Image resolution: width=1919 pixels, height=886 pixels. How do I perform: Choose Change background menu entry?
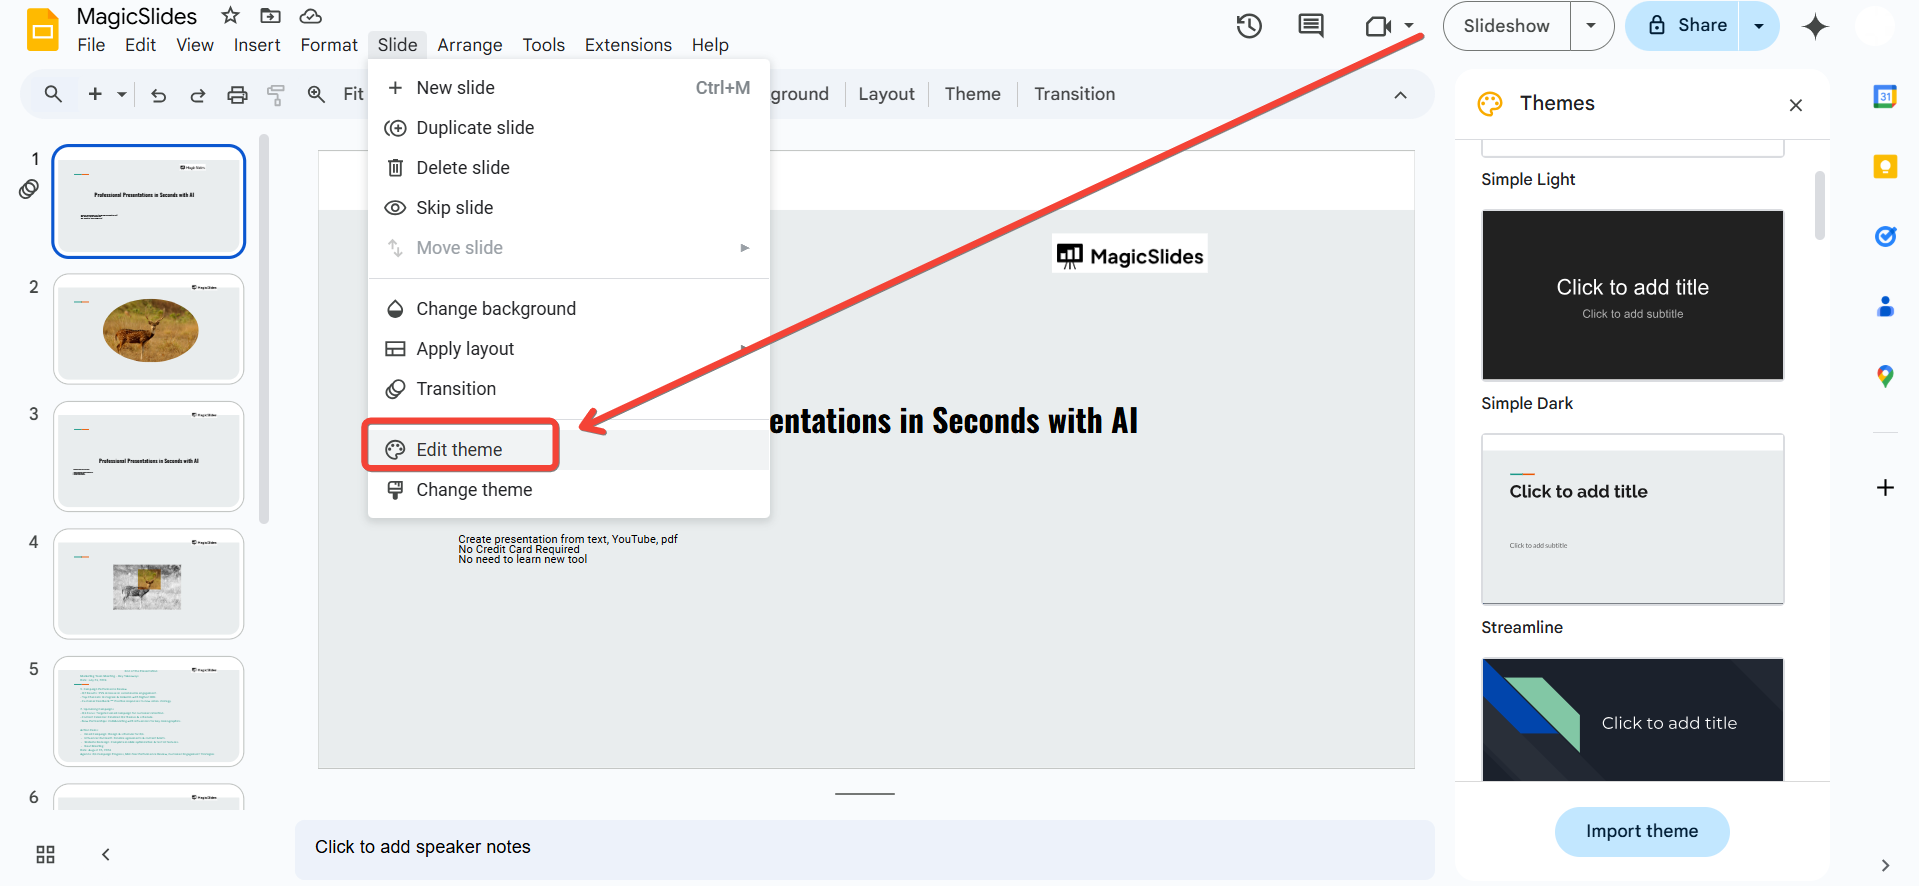point(568,309)
